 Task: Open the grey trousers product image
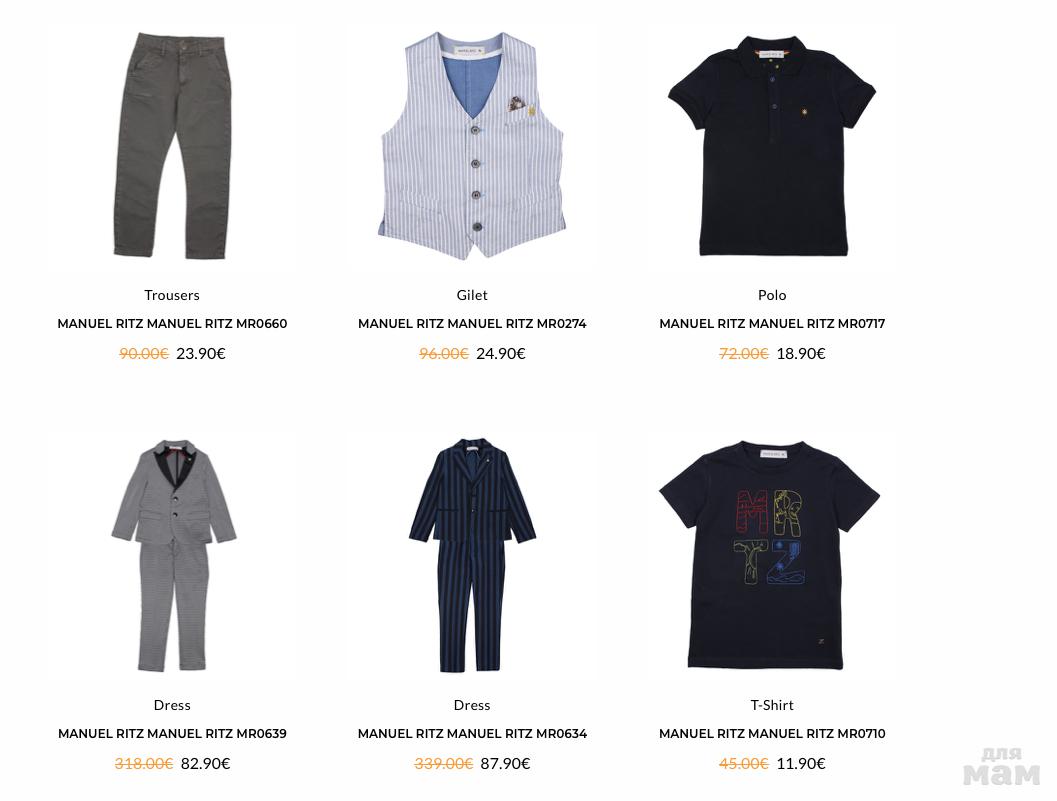173,146
